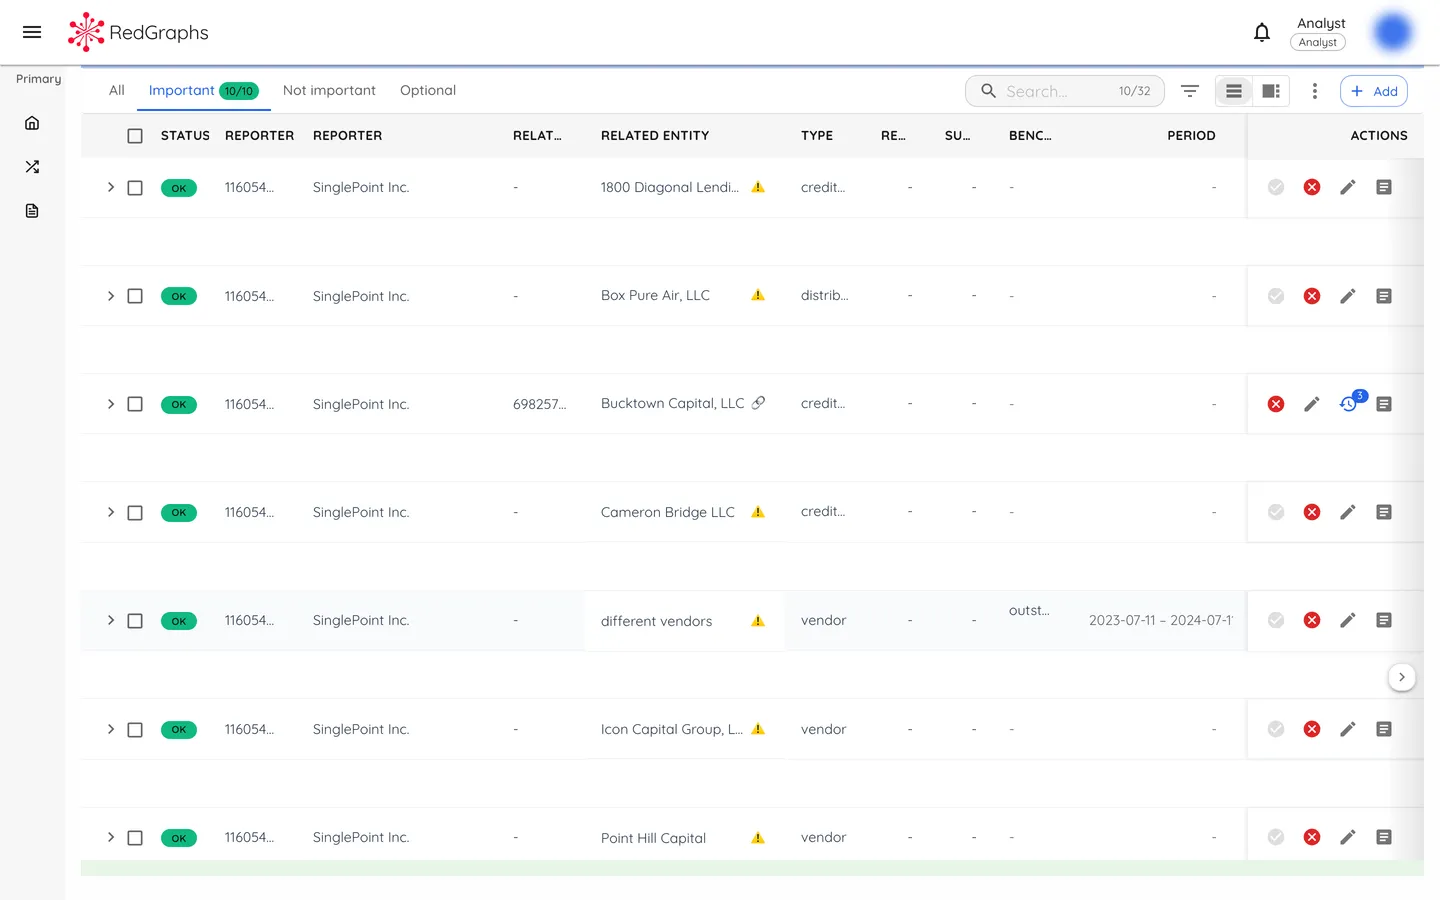Expand the different vendors row details
This screenshot has height=900, width=1440.
(x=111, y=620)
